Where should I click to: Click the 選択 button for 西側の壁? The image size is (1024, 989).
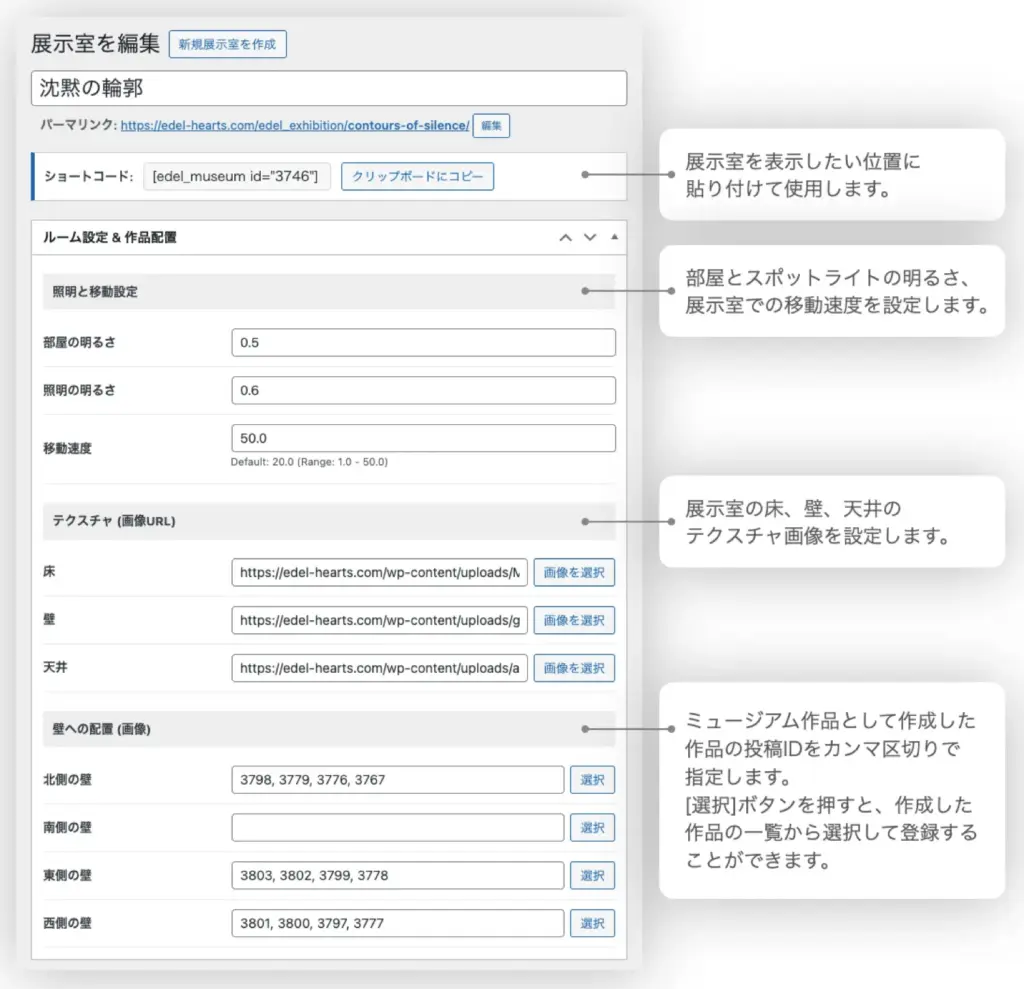(592, 923)
